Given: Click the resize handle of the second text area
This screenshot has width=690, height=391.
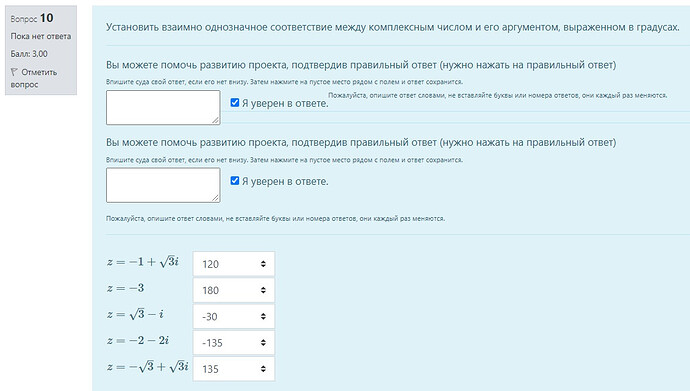Looking at the screenshot, I should pyautogui.click(x=216, y=198).
